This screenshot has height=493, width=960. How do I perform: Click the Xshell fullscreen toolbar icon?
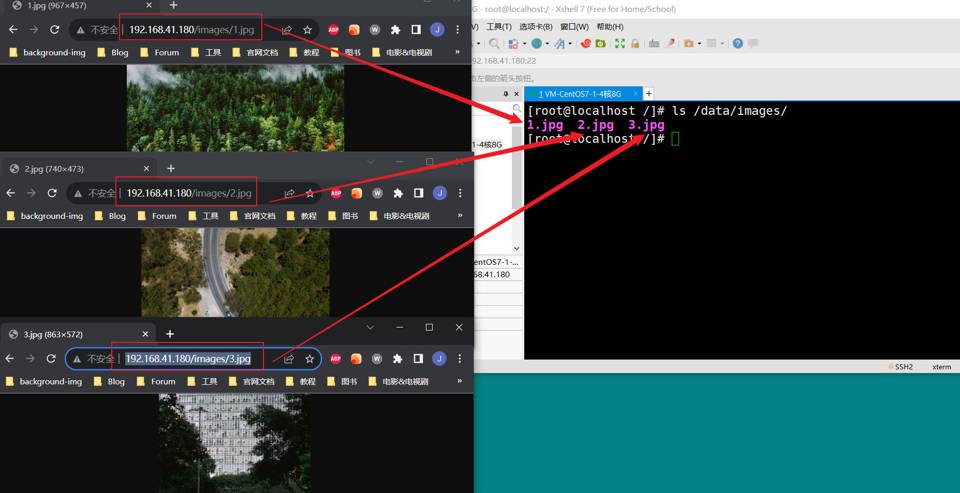[x=620, y=44]
